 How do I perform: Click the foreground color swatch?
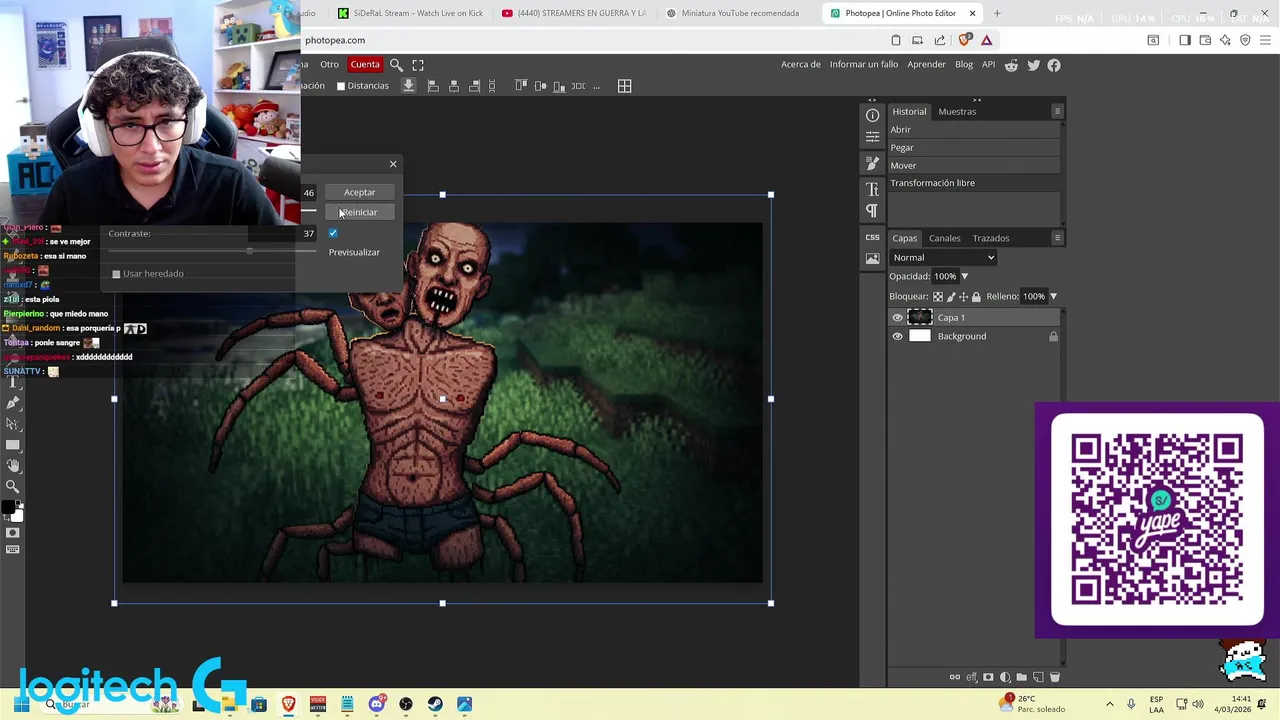(x=8, y=508)
